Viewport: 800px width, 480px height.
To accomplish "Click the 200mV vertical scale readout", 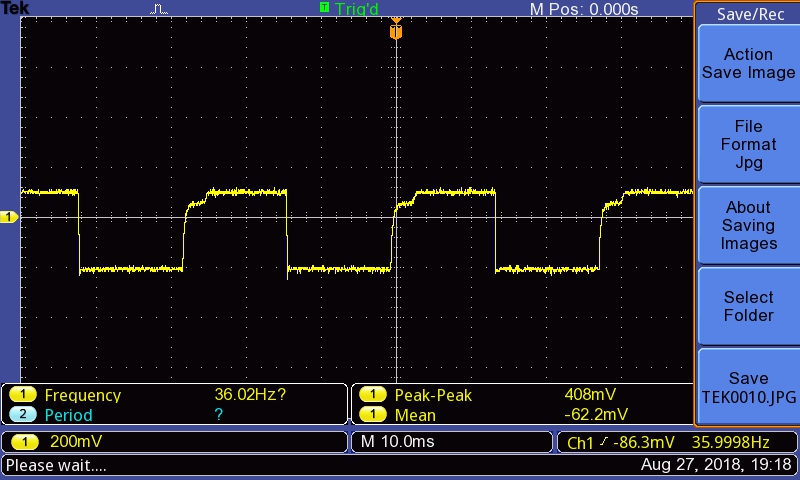I will pos(76,441).
